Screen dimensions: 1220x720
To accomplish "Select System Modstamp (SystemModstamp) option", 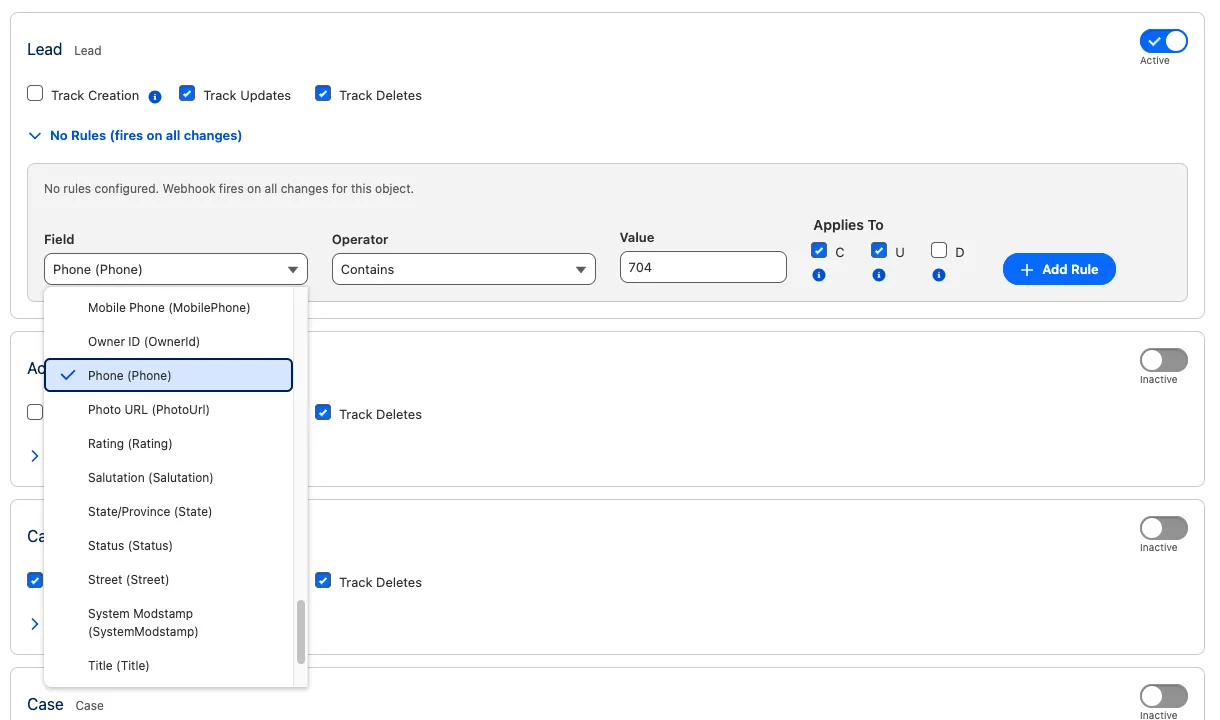I will [169, 623].
